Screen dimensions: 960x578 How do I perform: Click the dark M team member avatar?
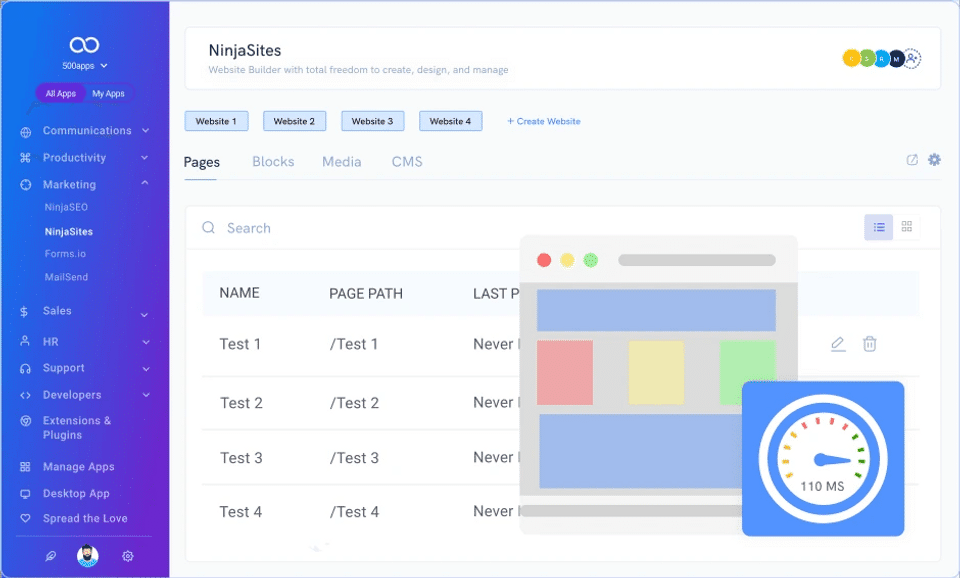897,59
